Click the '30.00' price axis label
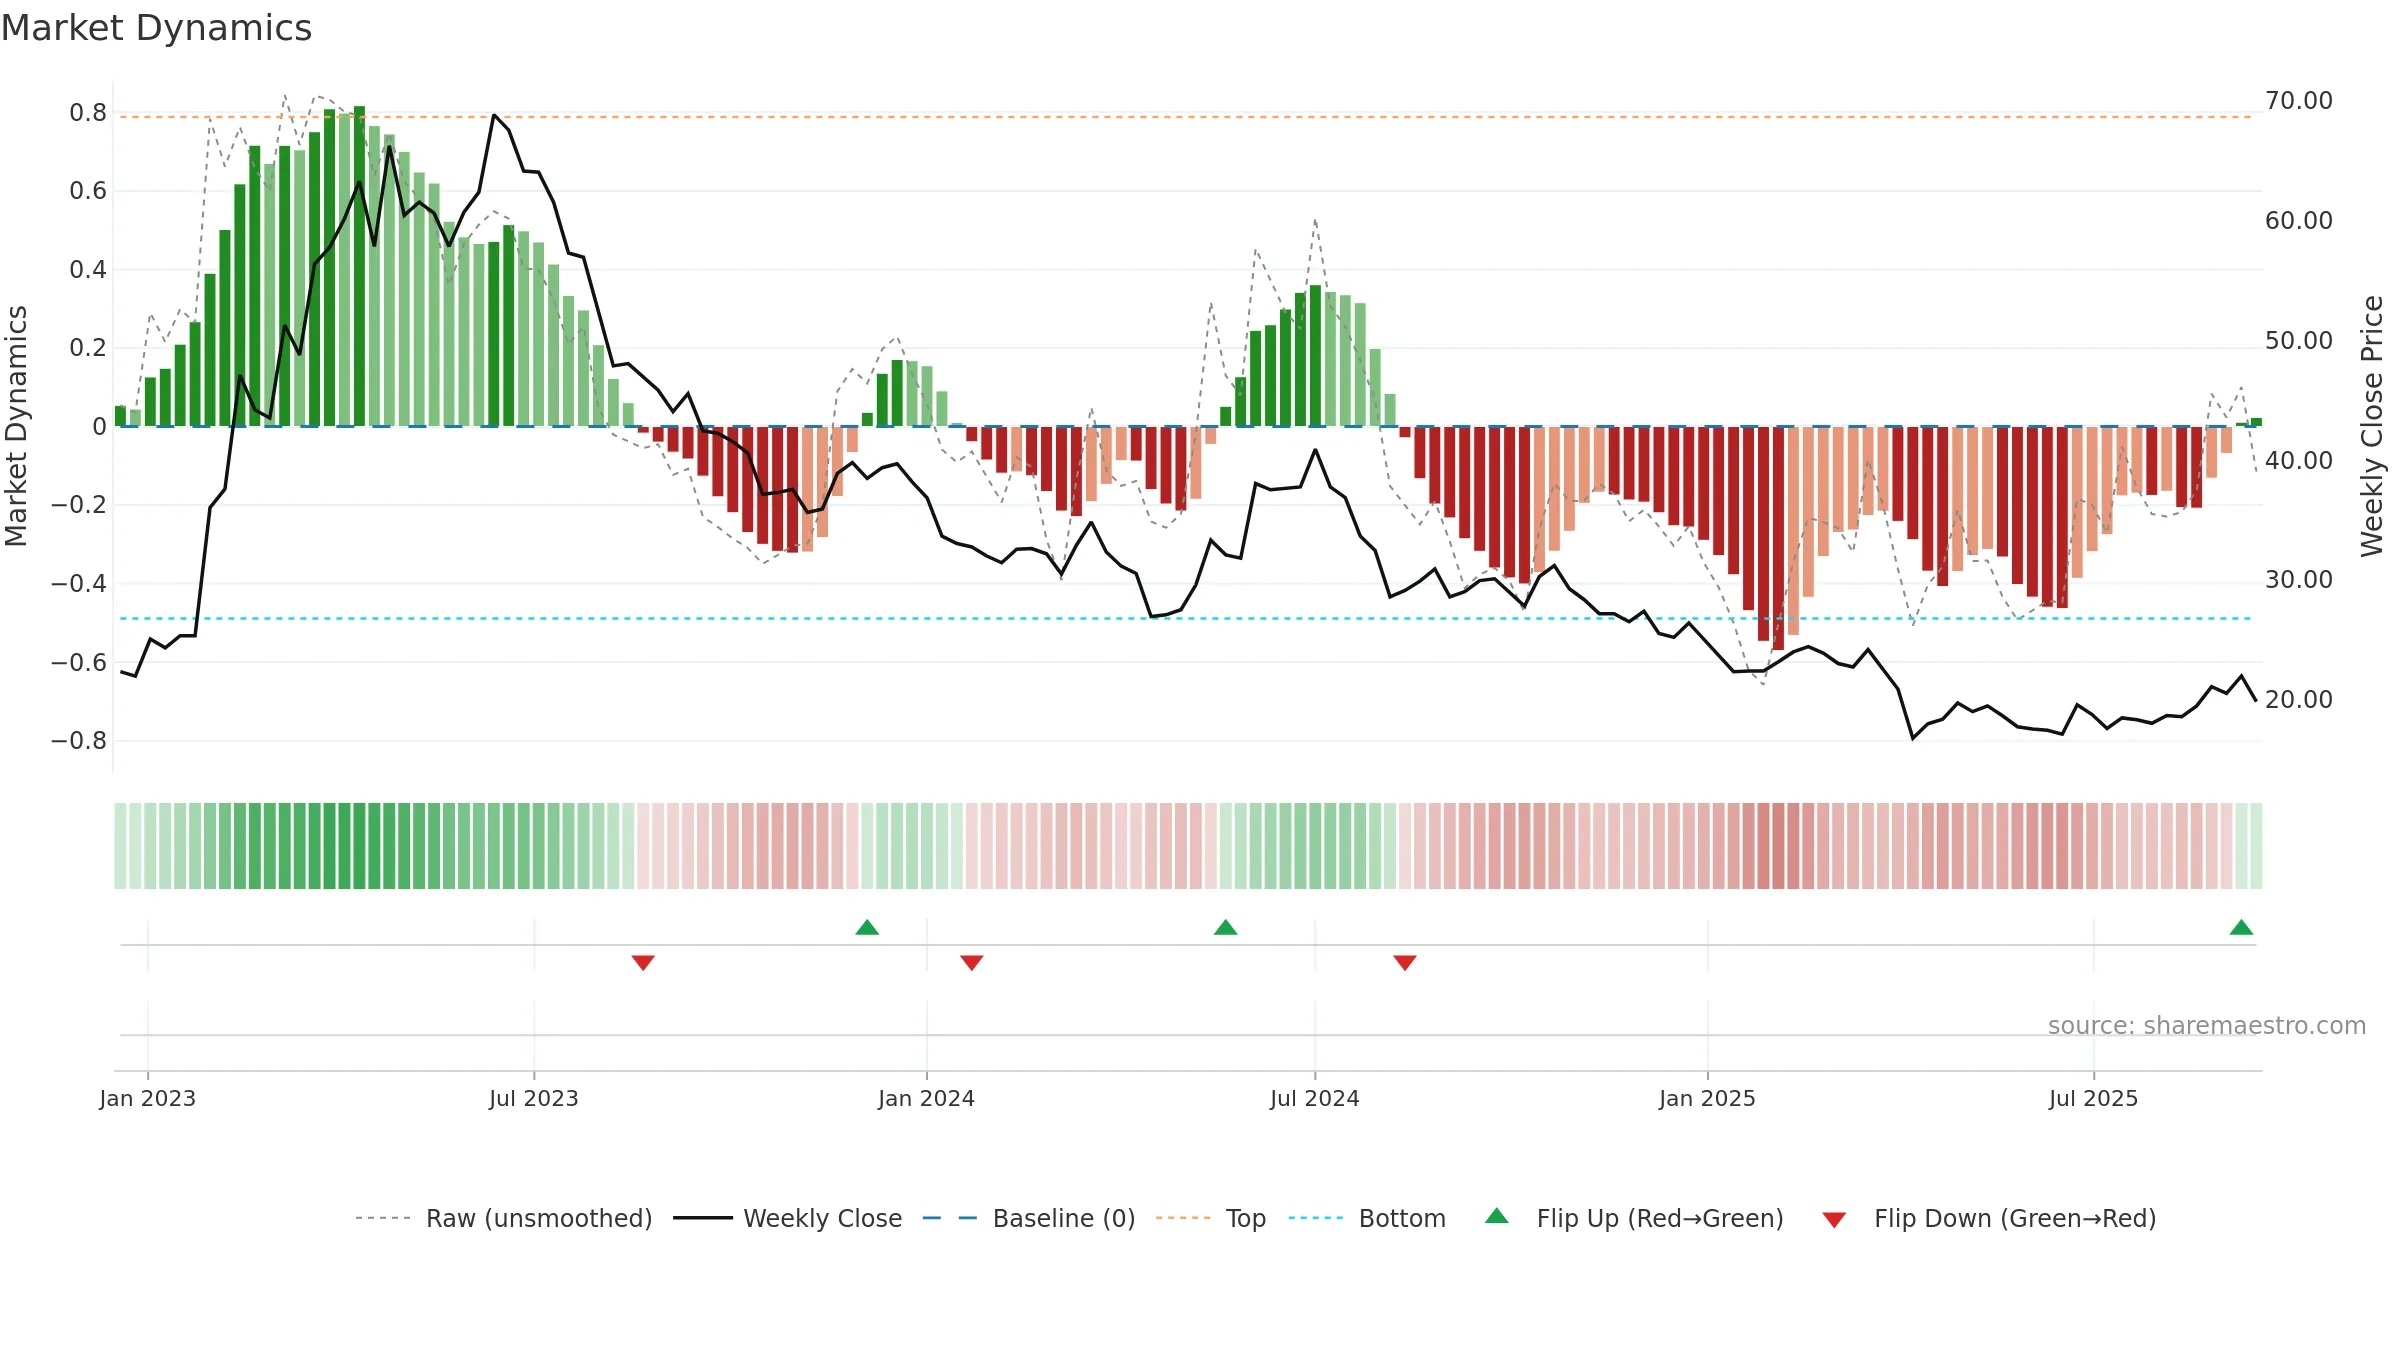 [x=2299, y=580]
